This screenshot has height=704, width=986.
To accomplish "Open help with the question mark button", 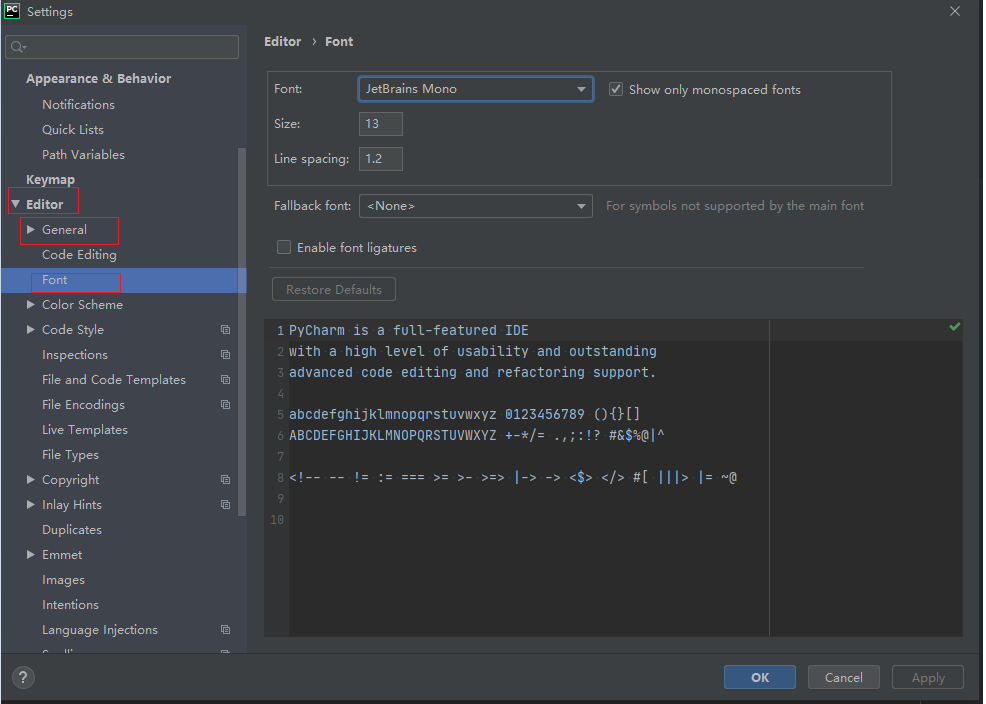I will (23, 678).
